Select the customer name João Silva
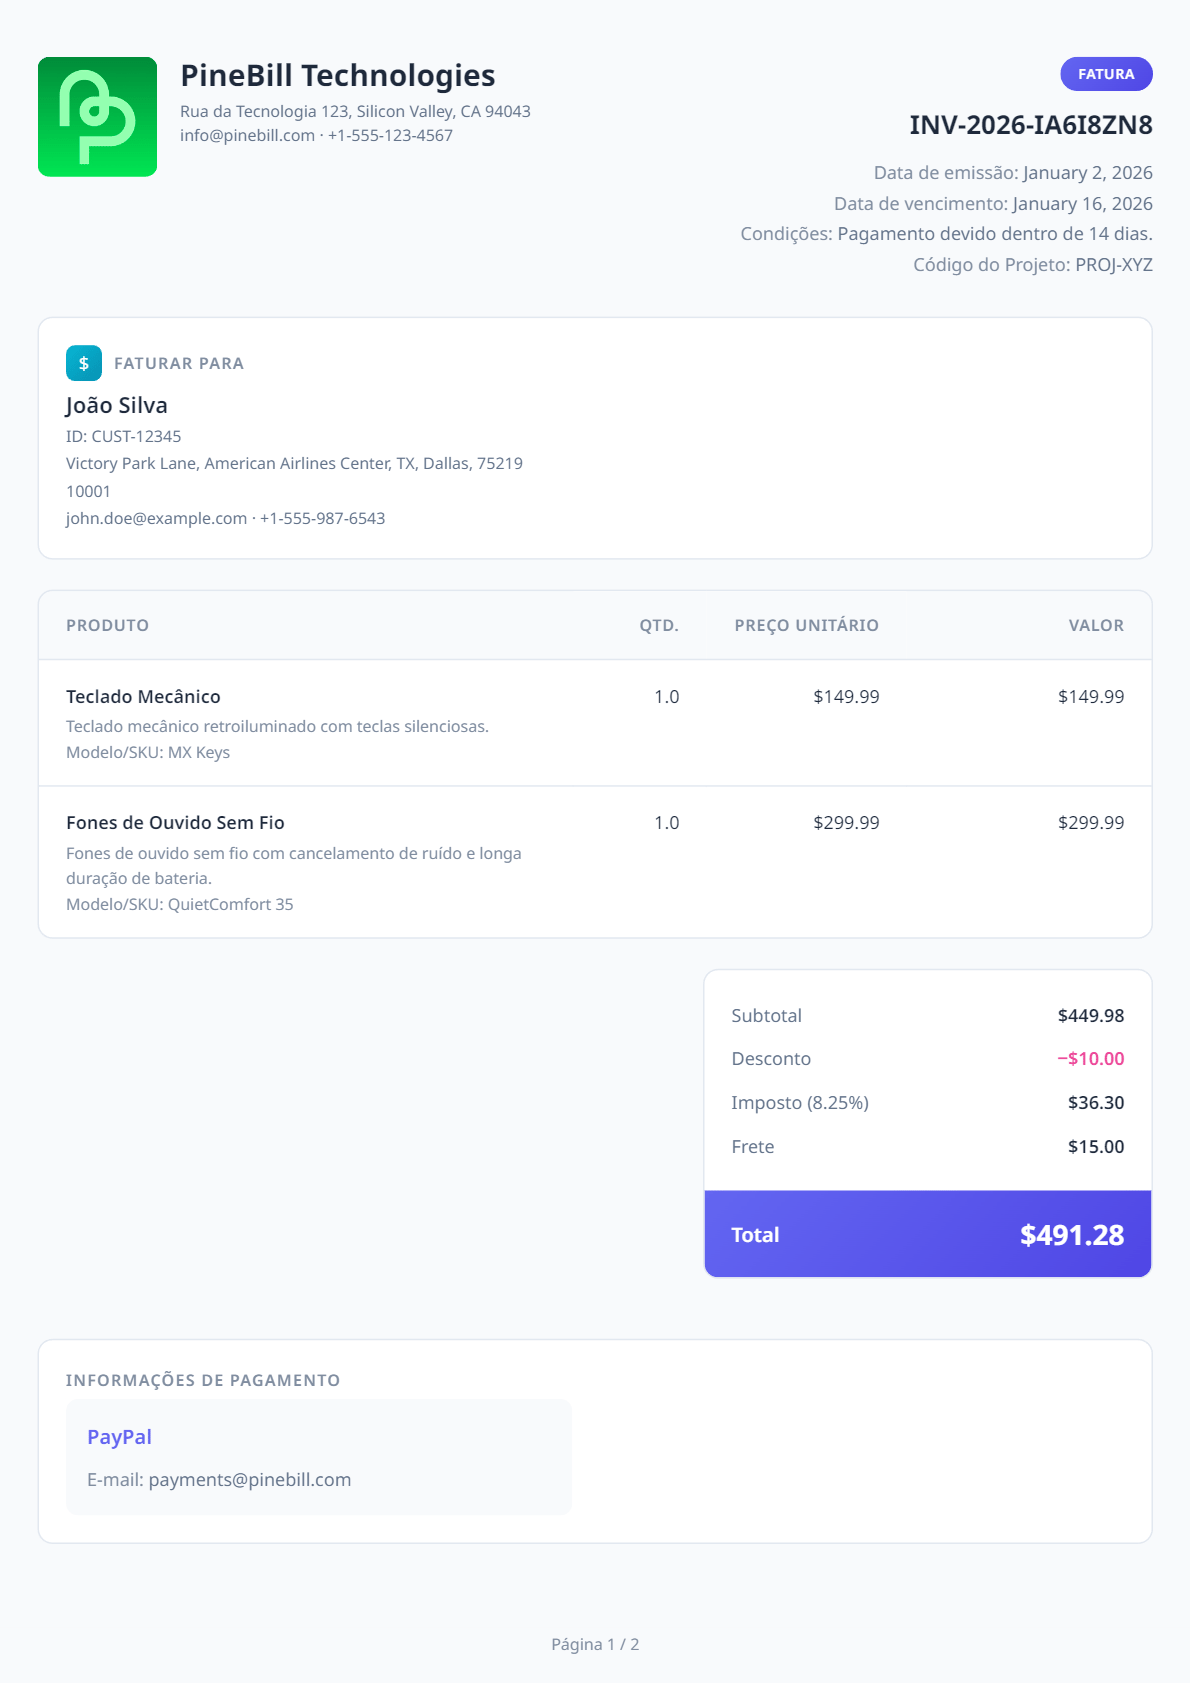Image resolution: width=1190 pixels, height=1683 pixels. tap(117, 405)
